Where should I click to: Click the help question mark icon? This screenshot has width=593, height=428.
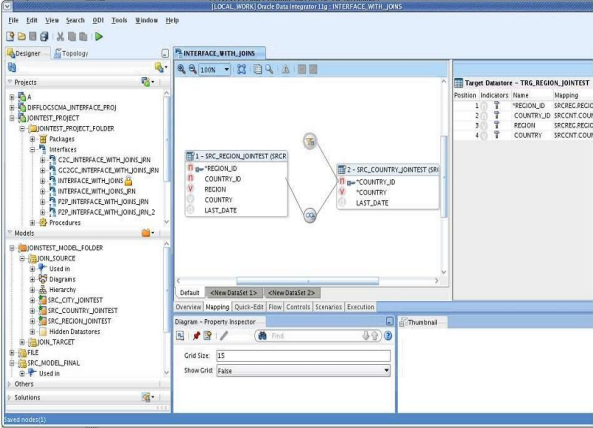pos(388,336)
